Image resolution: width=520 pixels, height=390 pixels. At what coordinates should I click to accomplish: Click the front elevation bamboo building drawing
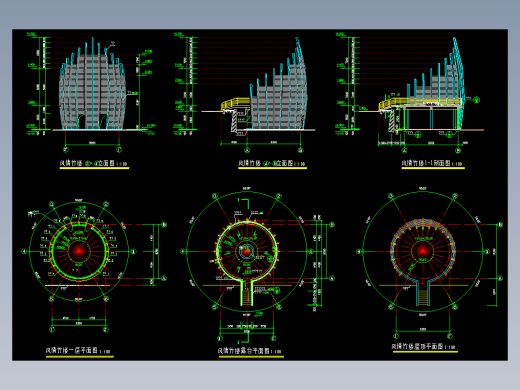click(92, 85)
